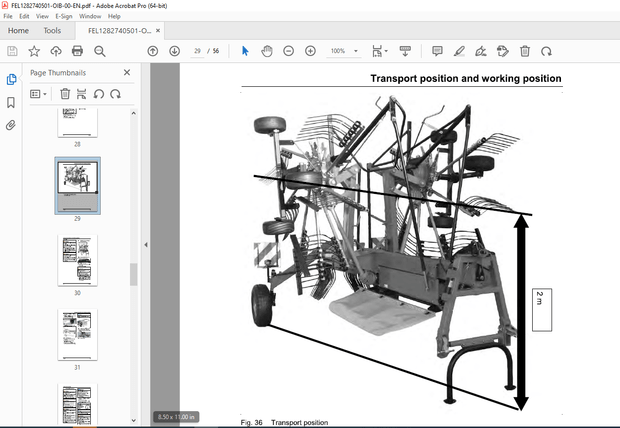Viewport: 620px width, 428px height.
Task: Select the FEL1282740501 document tab
Action: (x=119, y=30)
